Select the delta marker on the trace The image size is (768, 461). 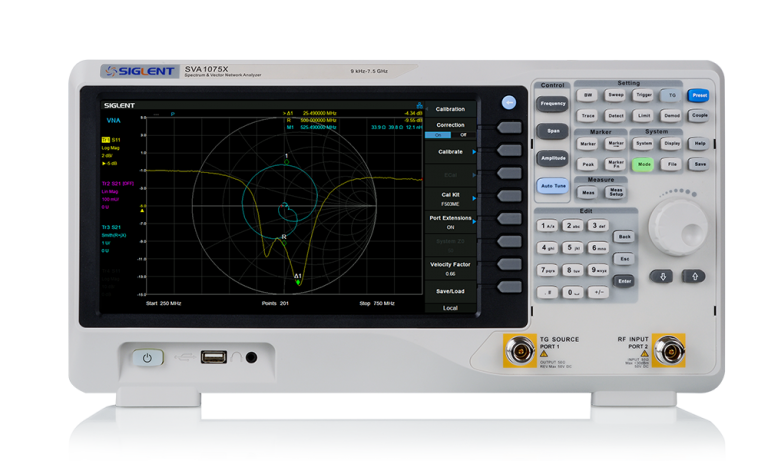297,282
